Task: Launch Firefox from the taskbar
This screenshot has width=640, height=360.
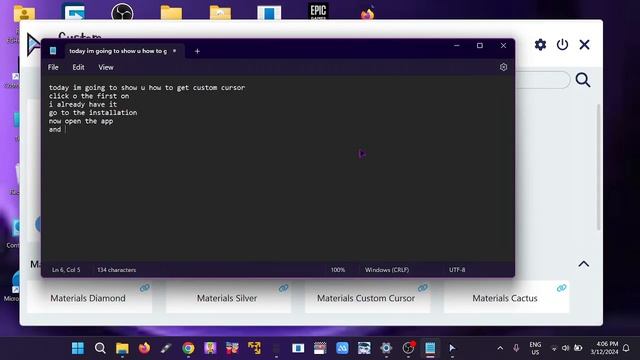Action: [x=144, y=348]
